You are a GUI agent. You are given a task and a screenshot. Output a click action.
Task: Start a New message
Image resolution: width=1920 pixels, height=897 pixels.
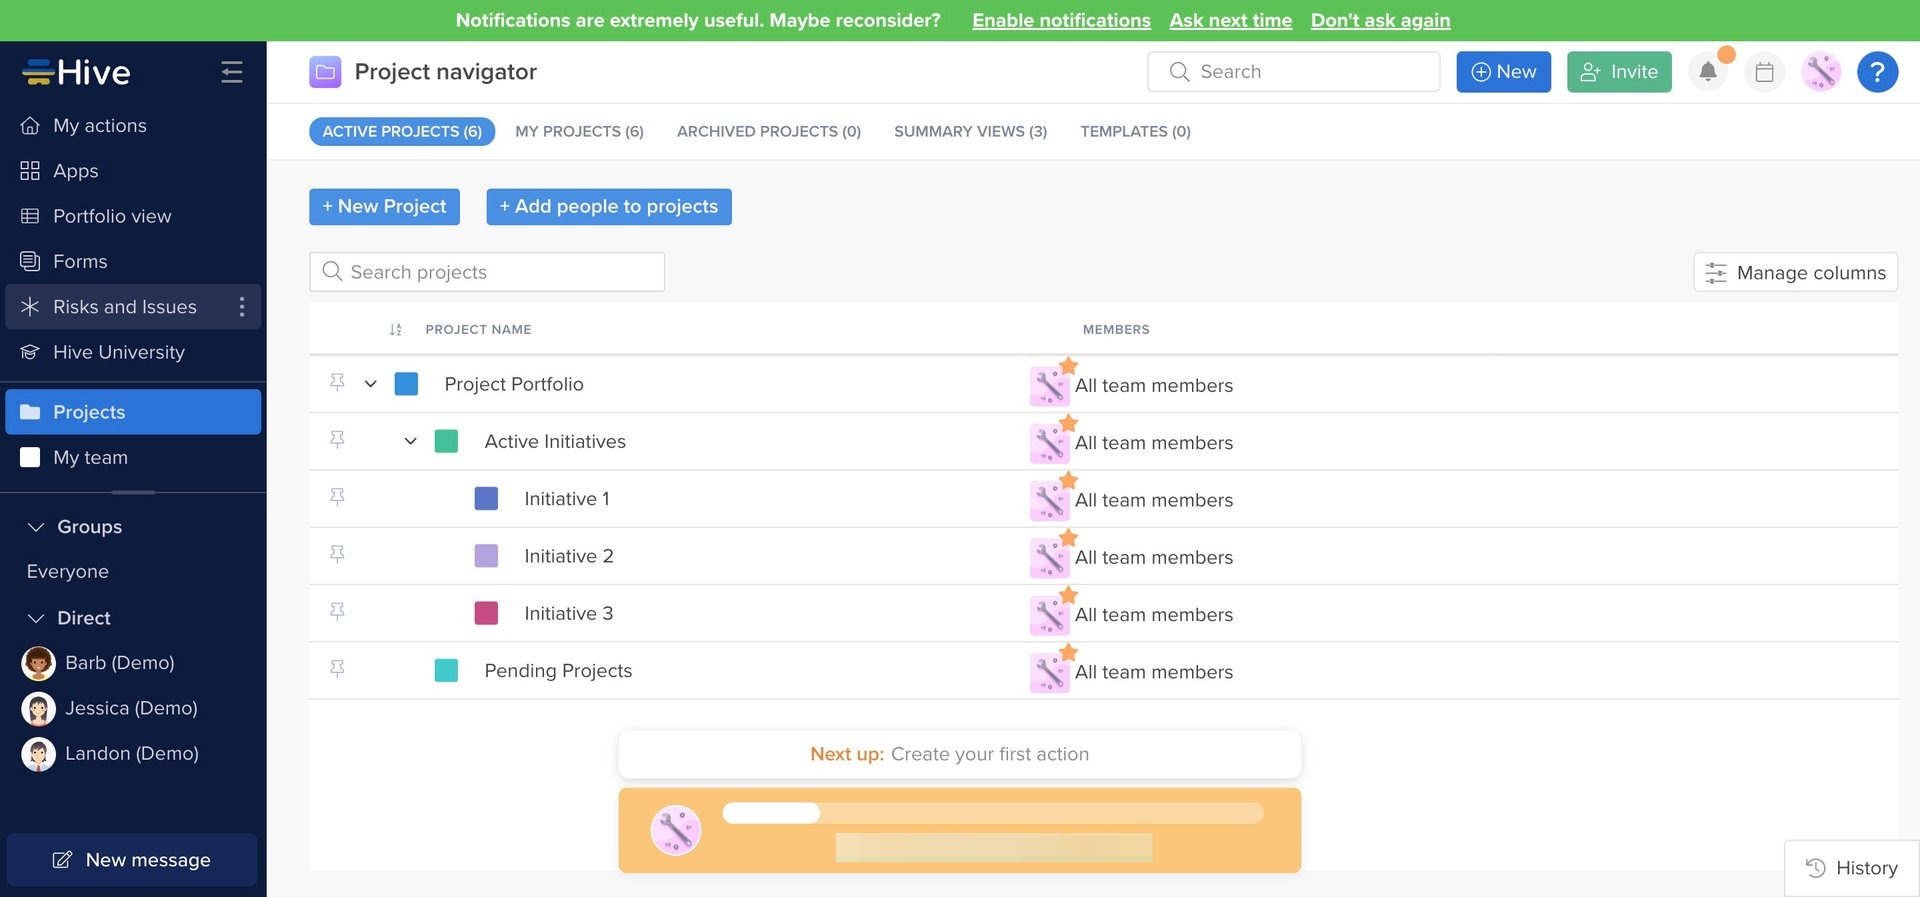pos(132,860)
